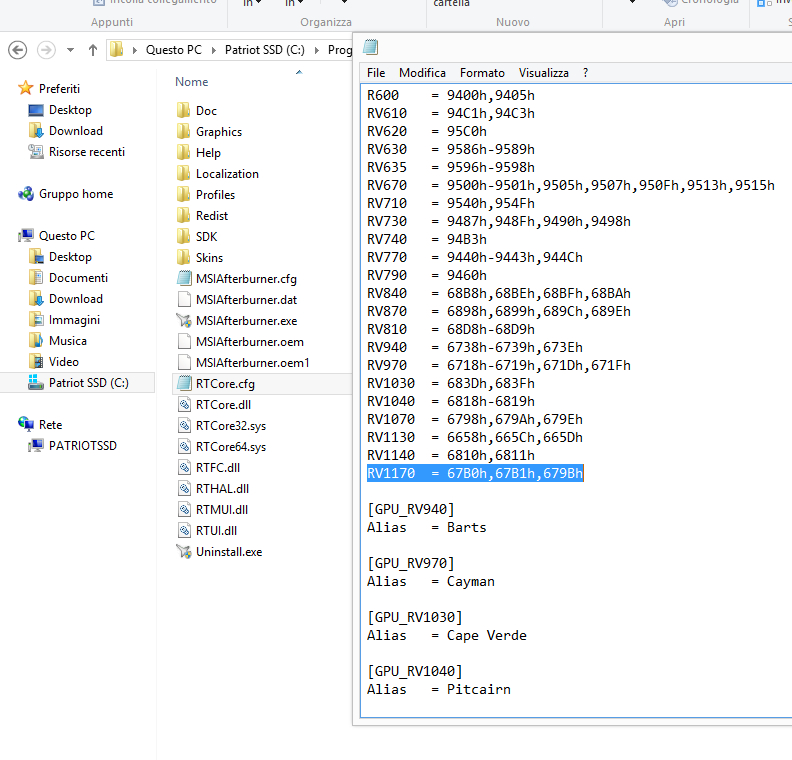Select RTFC.dll file icon
This screenshot has height=760, width=792.
pyautogui.click(x=184, y=468)
